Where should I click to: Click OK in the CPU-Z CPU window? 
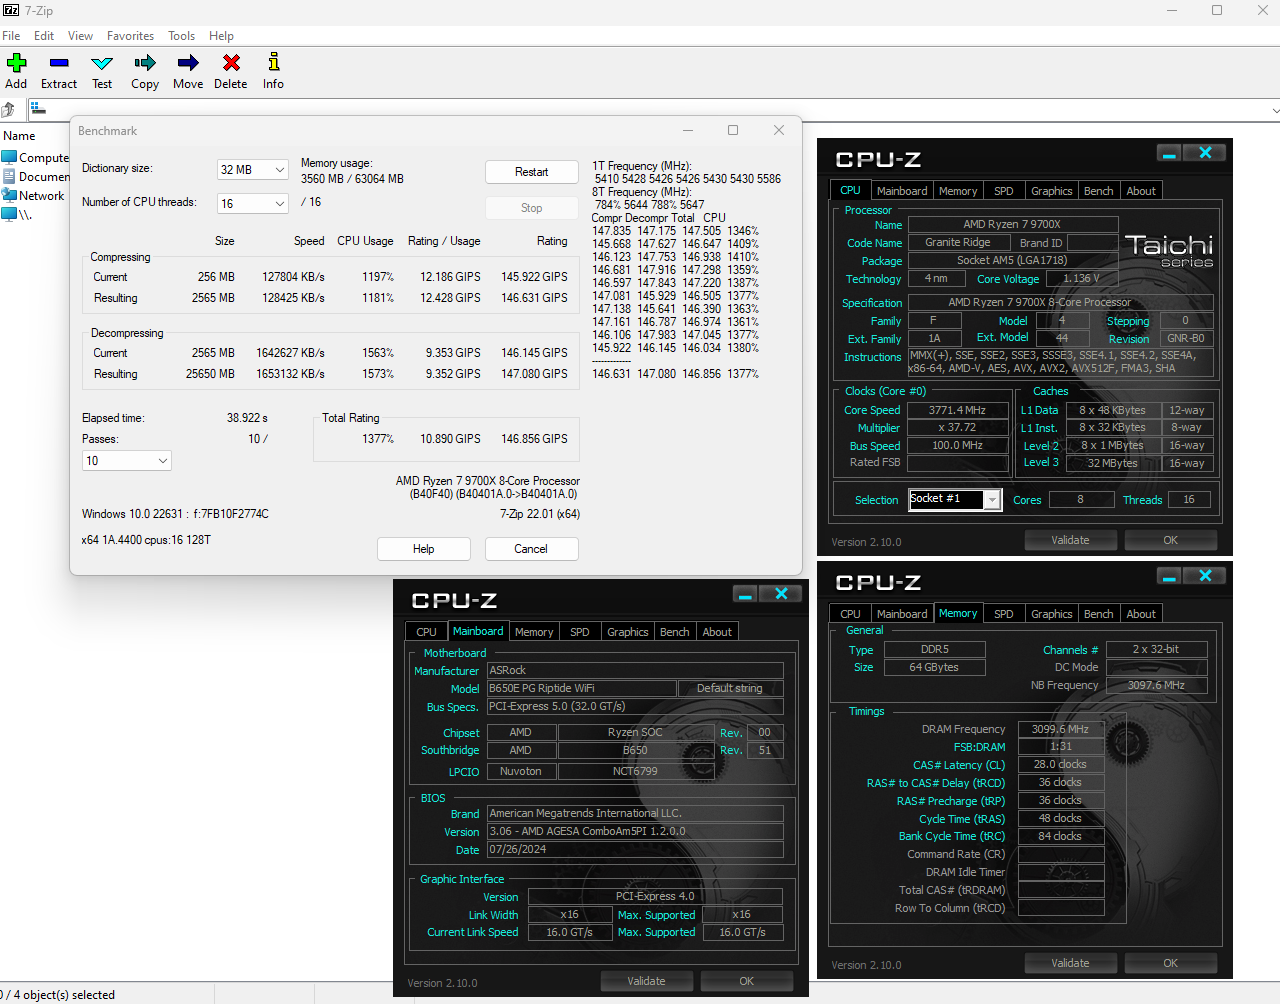coord(1170,540)
